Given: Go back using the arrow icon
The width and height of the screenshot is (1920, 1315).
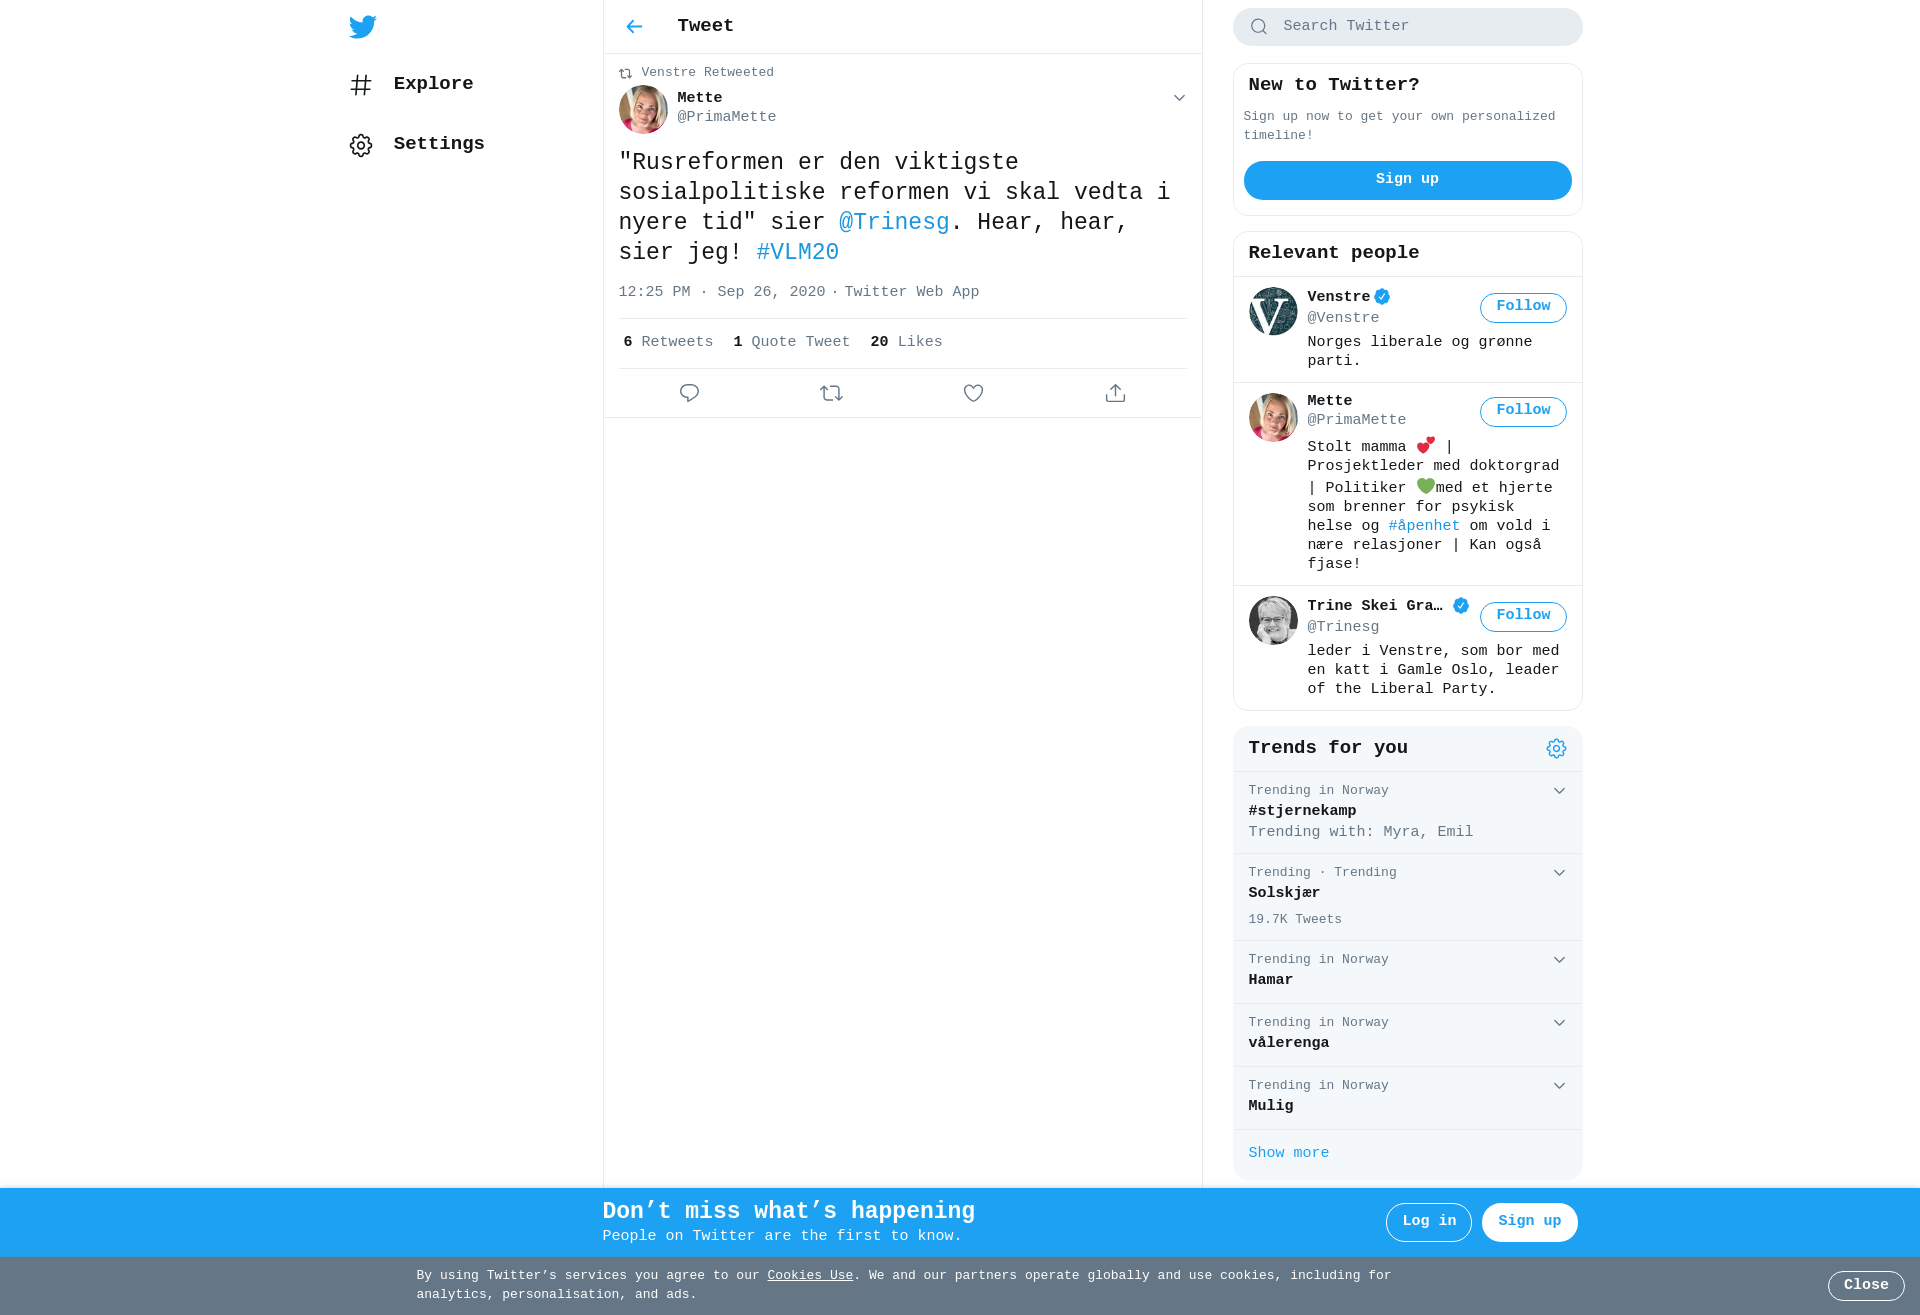Looking at the screenshot, I should point(634,27).
